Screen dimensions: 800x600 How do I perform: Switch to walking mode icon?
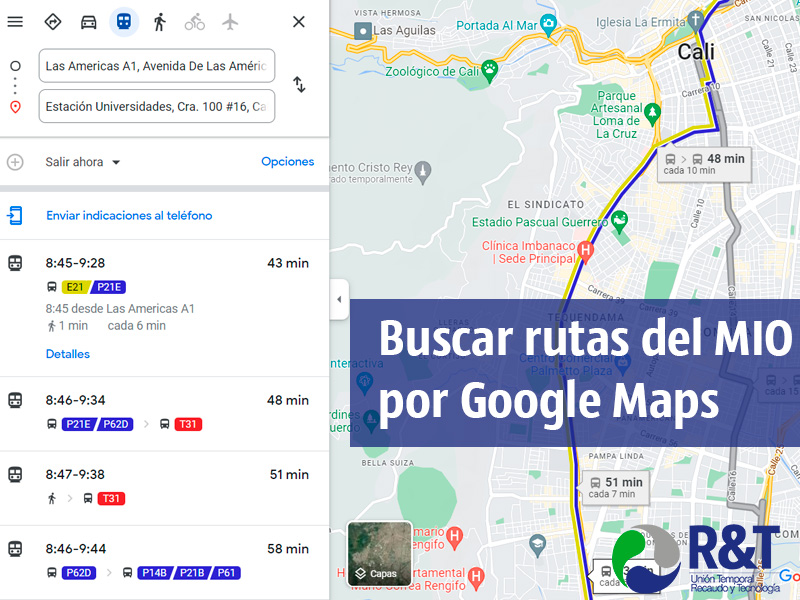click(160, 22)
